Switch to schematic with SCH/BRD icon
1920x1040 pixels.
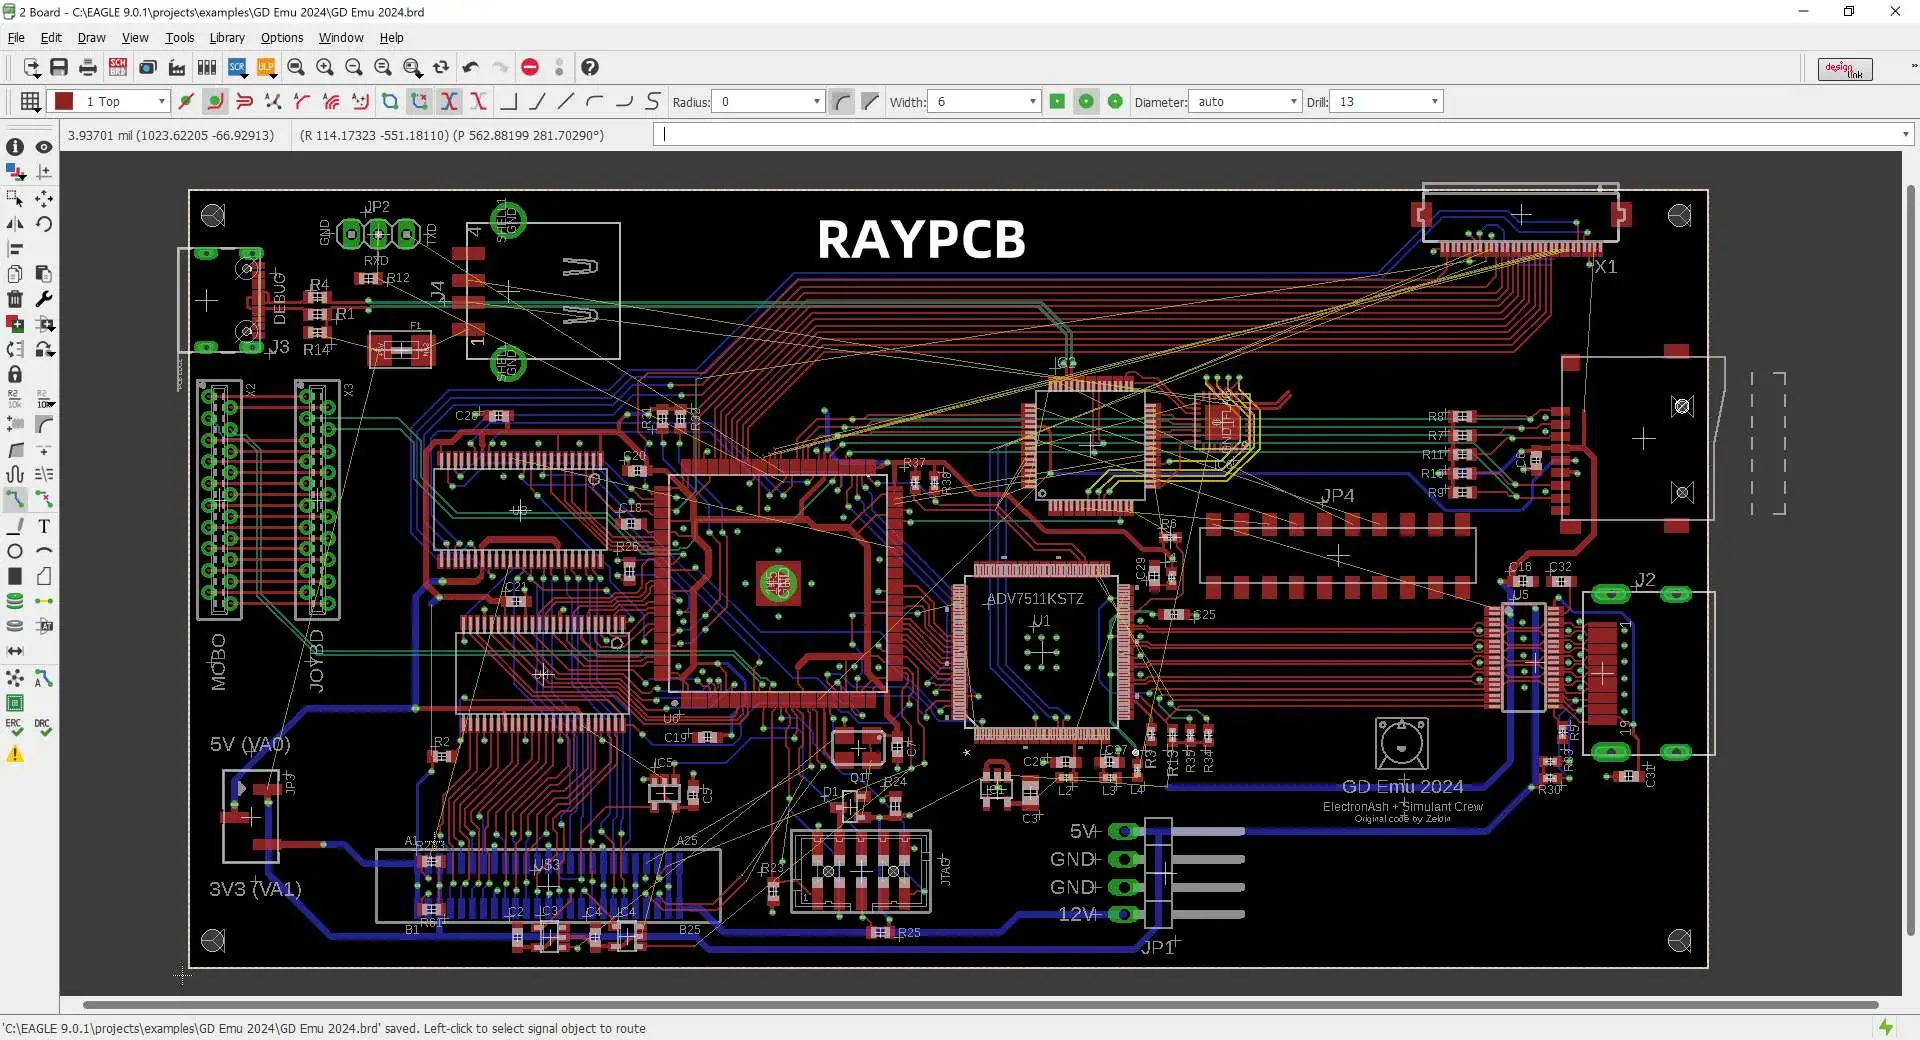(118, 67)
